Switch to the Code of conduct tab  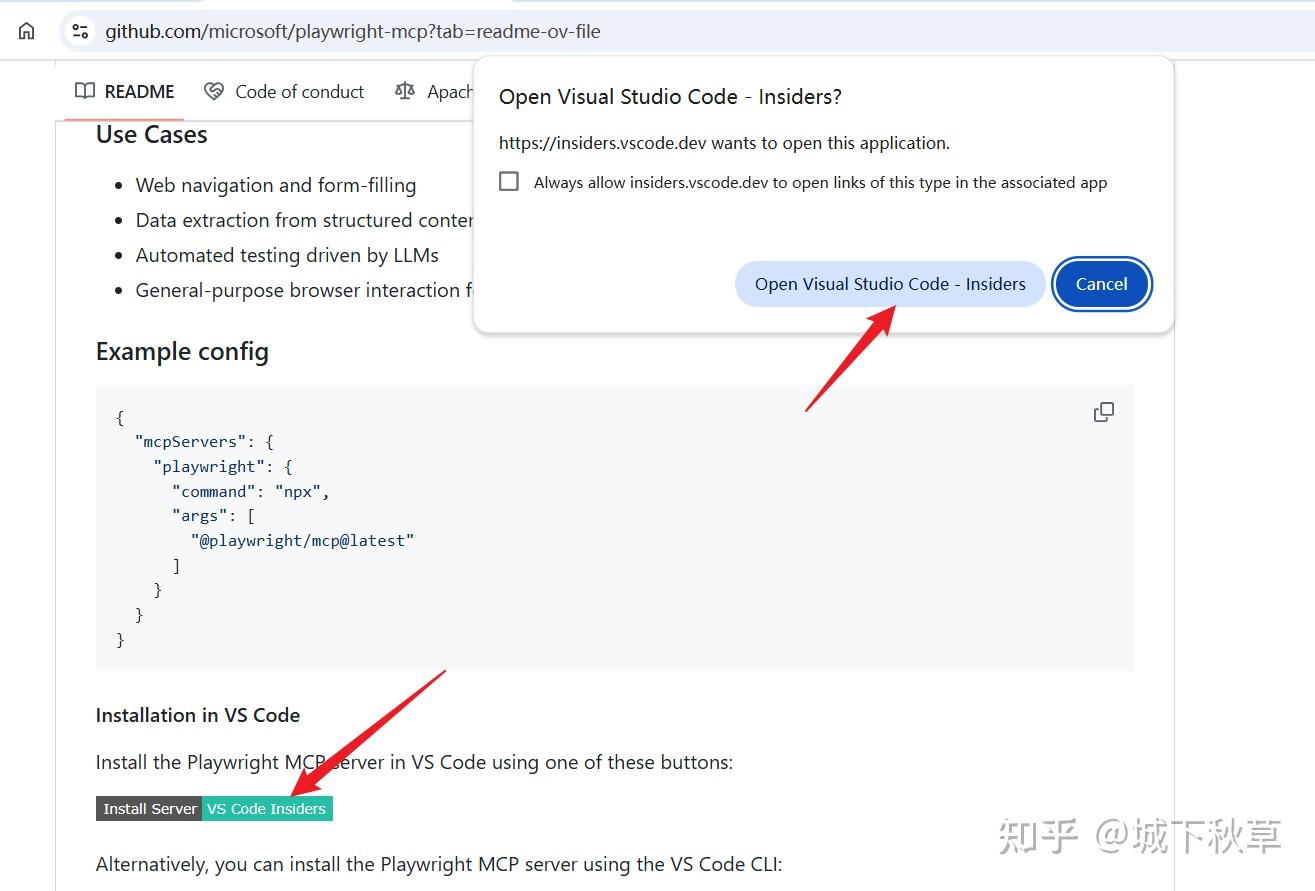[x=298, y=91]
